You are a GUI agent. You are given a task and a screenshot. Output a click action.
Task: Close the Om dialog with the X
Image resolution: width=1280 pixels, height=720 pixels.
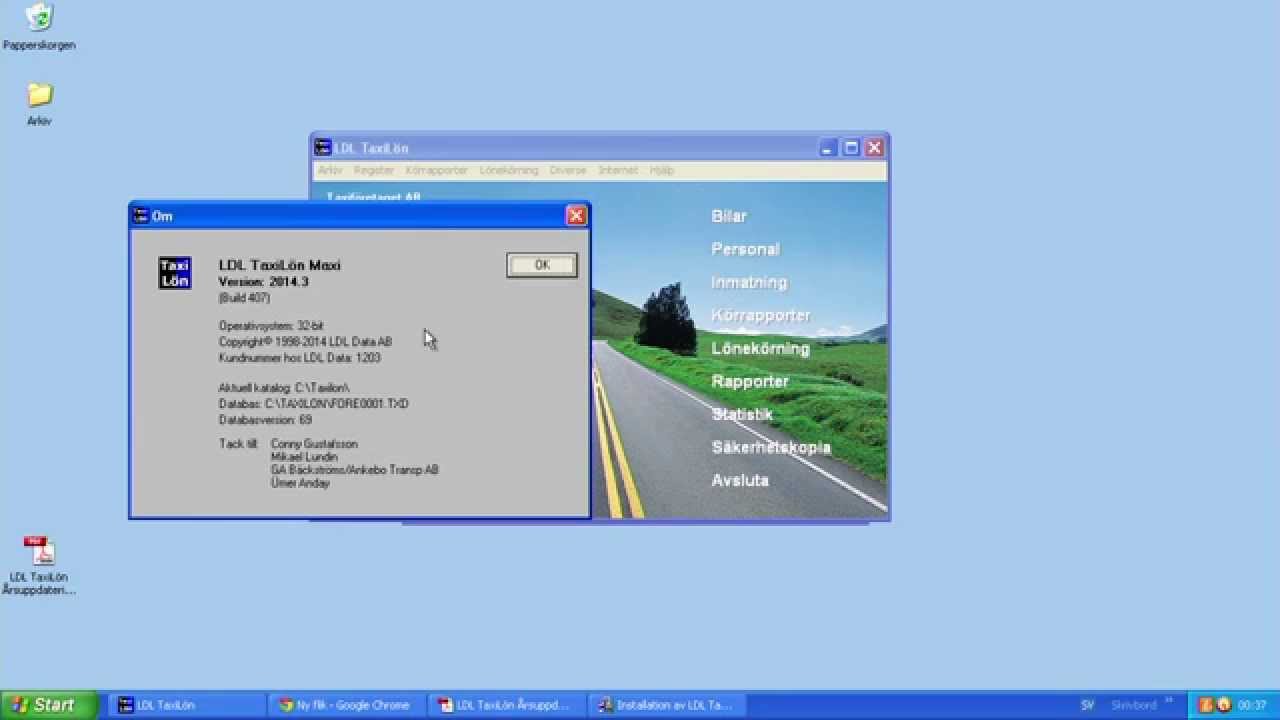(x=576, y=215)
